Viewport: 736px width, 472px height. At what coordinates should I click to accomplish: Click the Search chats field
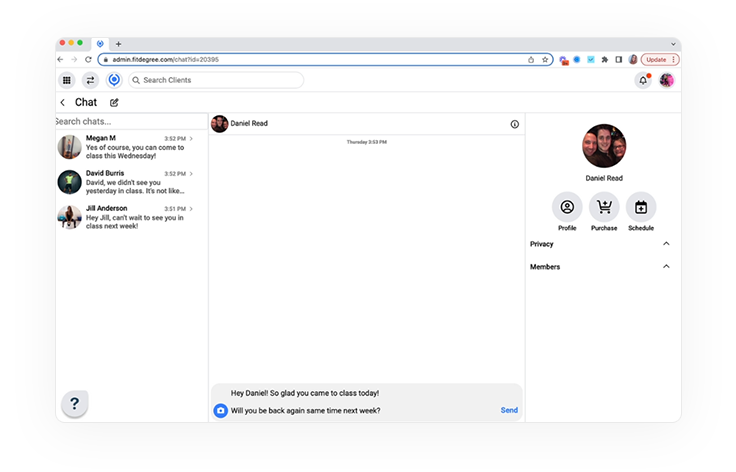point(131,122)
